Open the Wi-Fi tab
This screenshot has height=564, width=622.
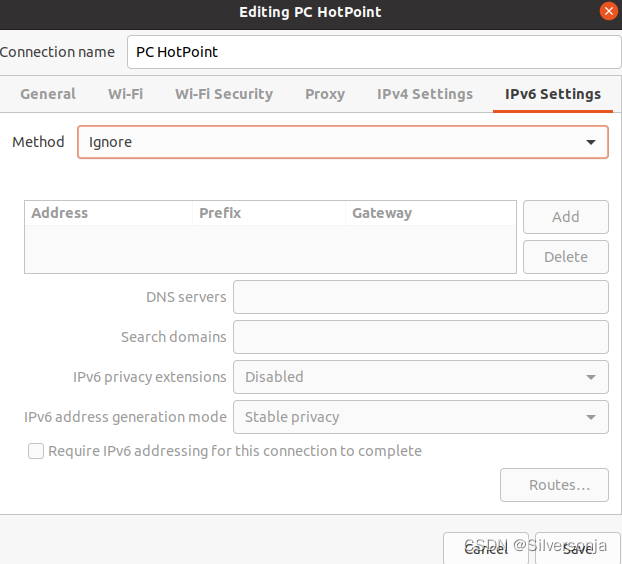125,94
